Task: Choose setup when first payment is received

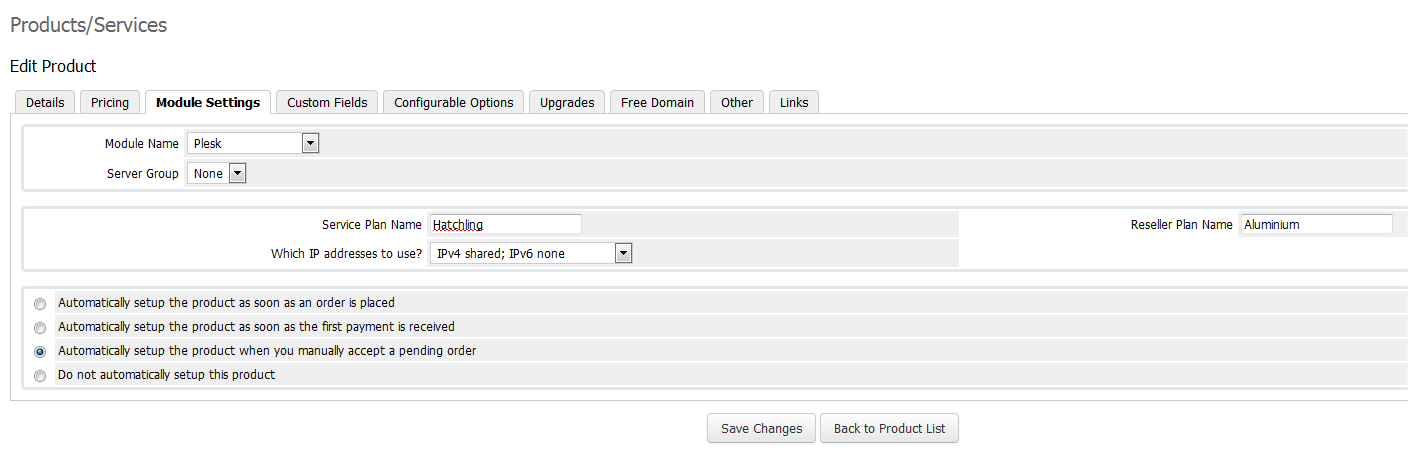Action: (x=40, y=327)
